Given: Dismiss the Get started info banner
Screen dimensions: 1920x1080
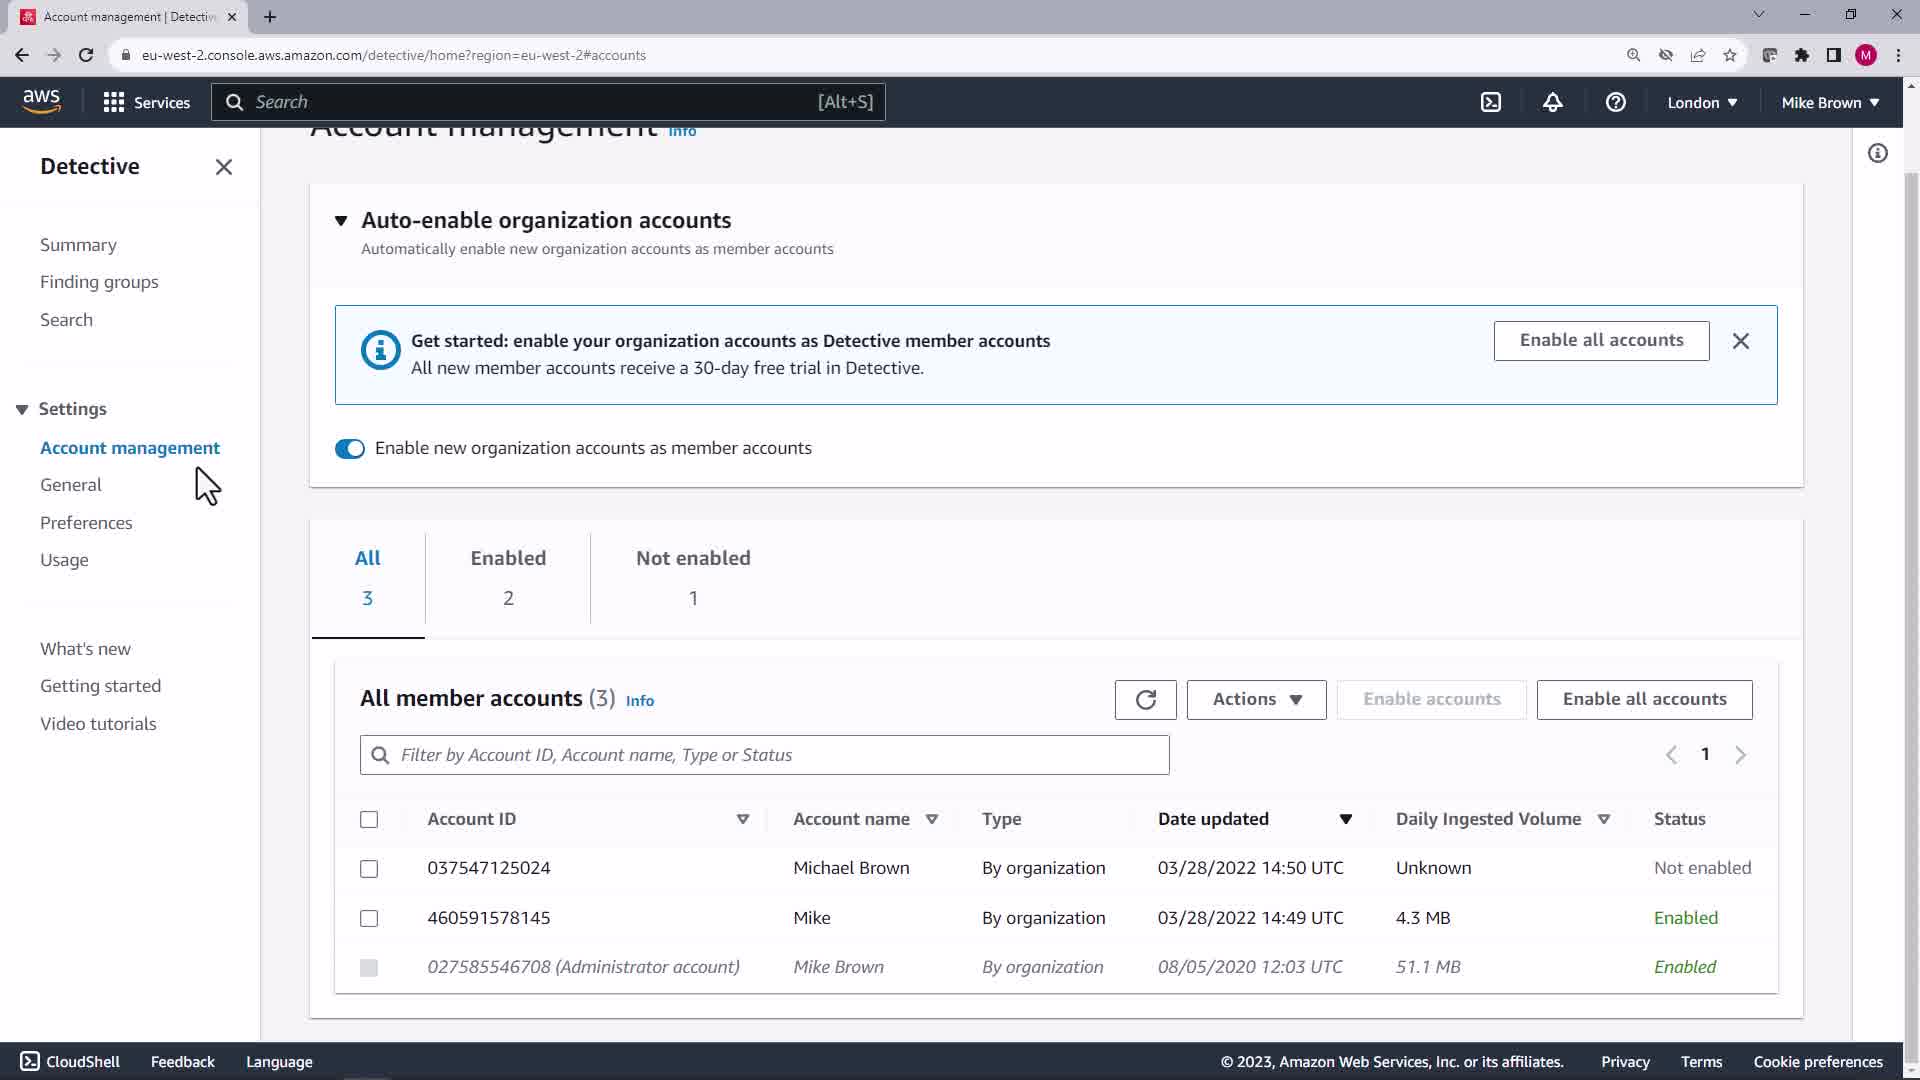Looking at the screenshot, I should click(1741, 341).
